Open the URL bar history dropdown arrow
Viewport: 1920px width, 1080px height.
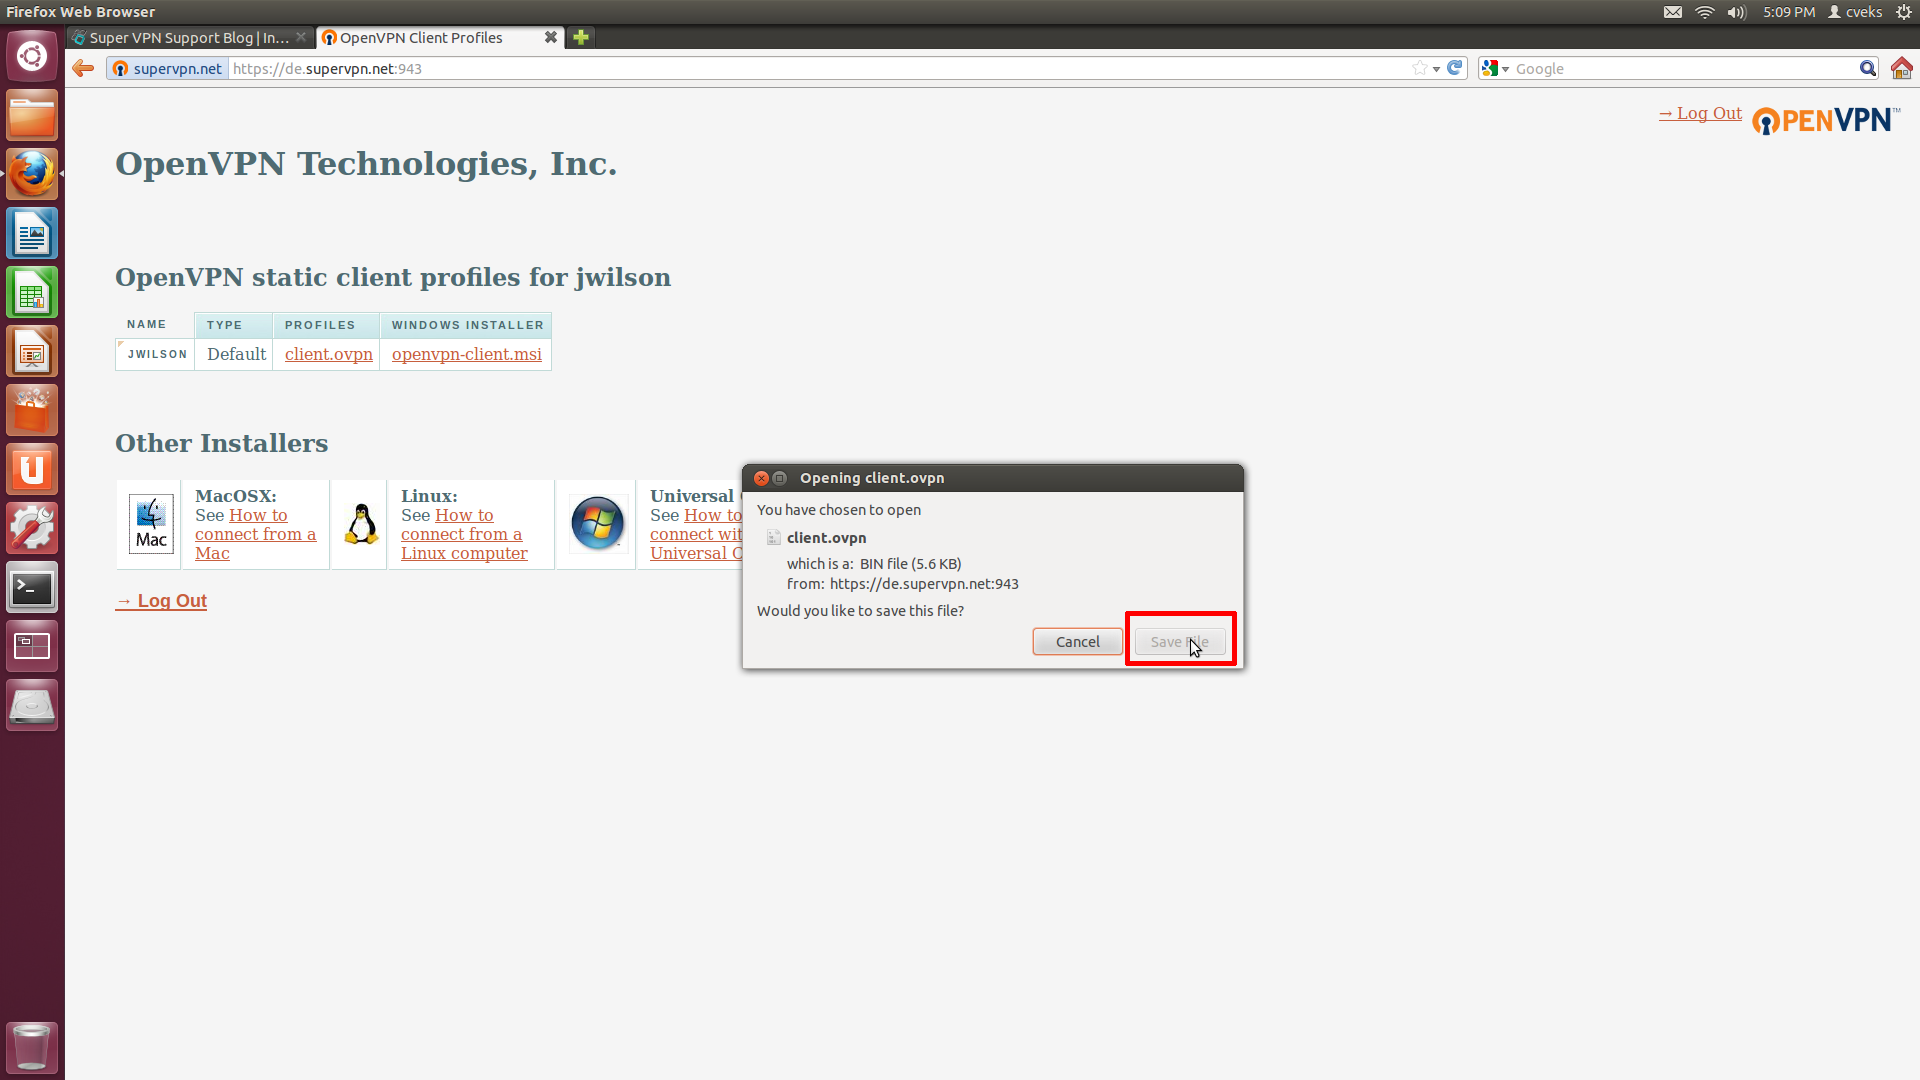pyautogui.click(x=1436, y=69)
